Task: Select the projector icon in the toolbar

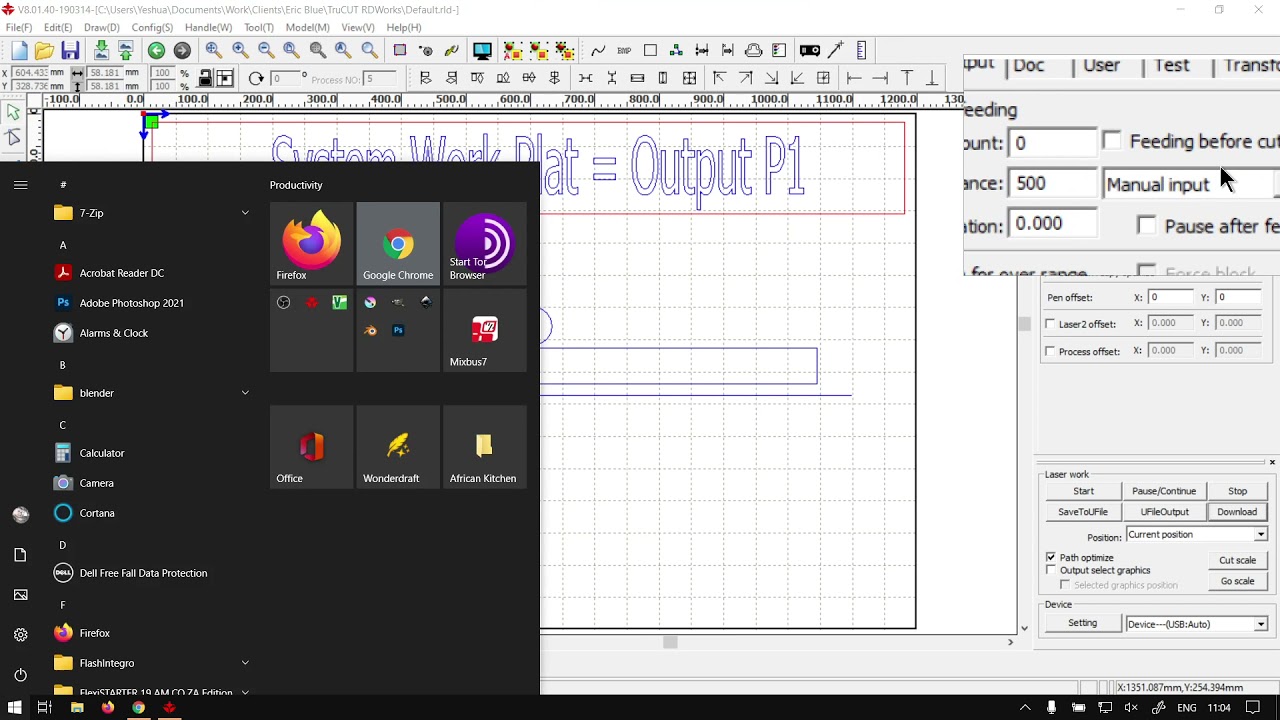Action: click(810, 51)
